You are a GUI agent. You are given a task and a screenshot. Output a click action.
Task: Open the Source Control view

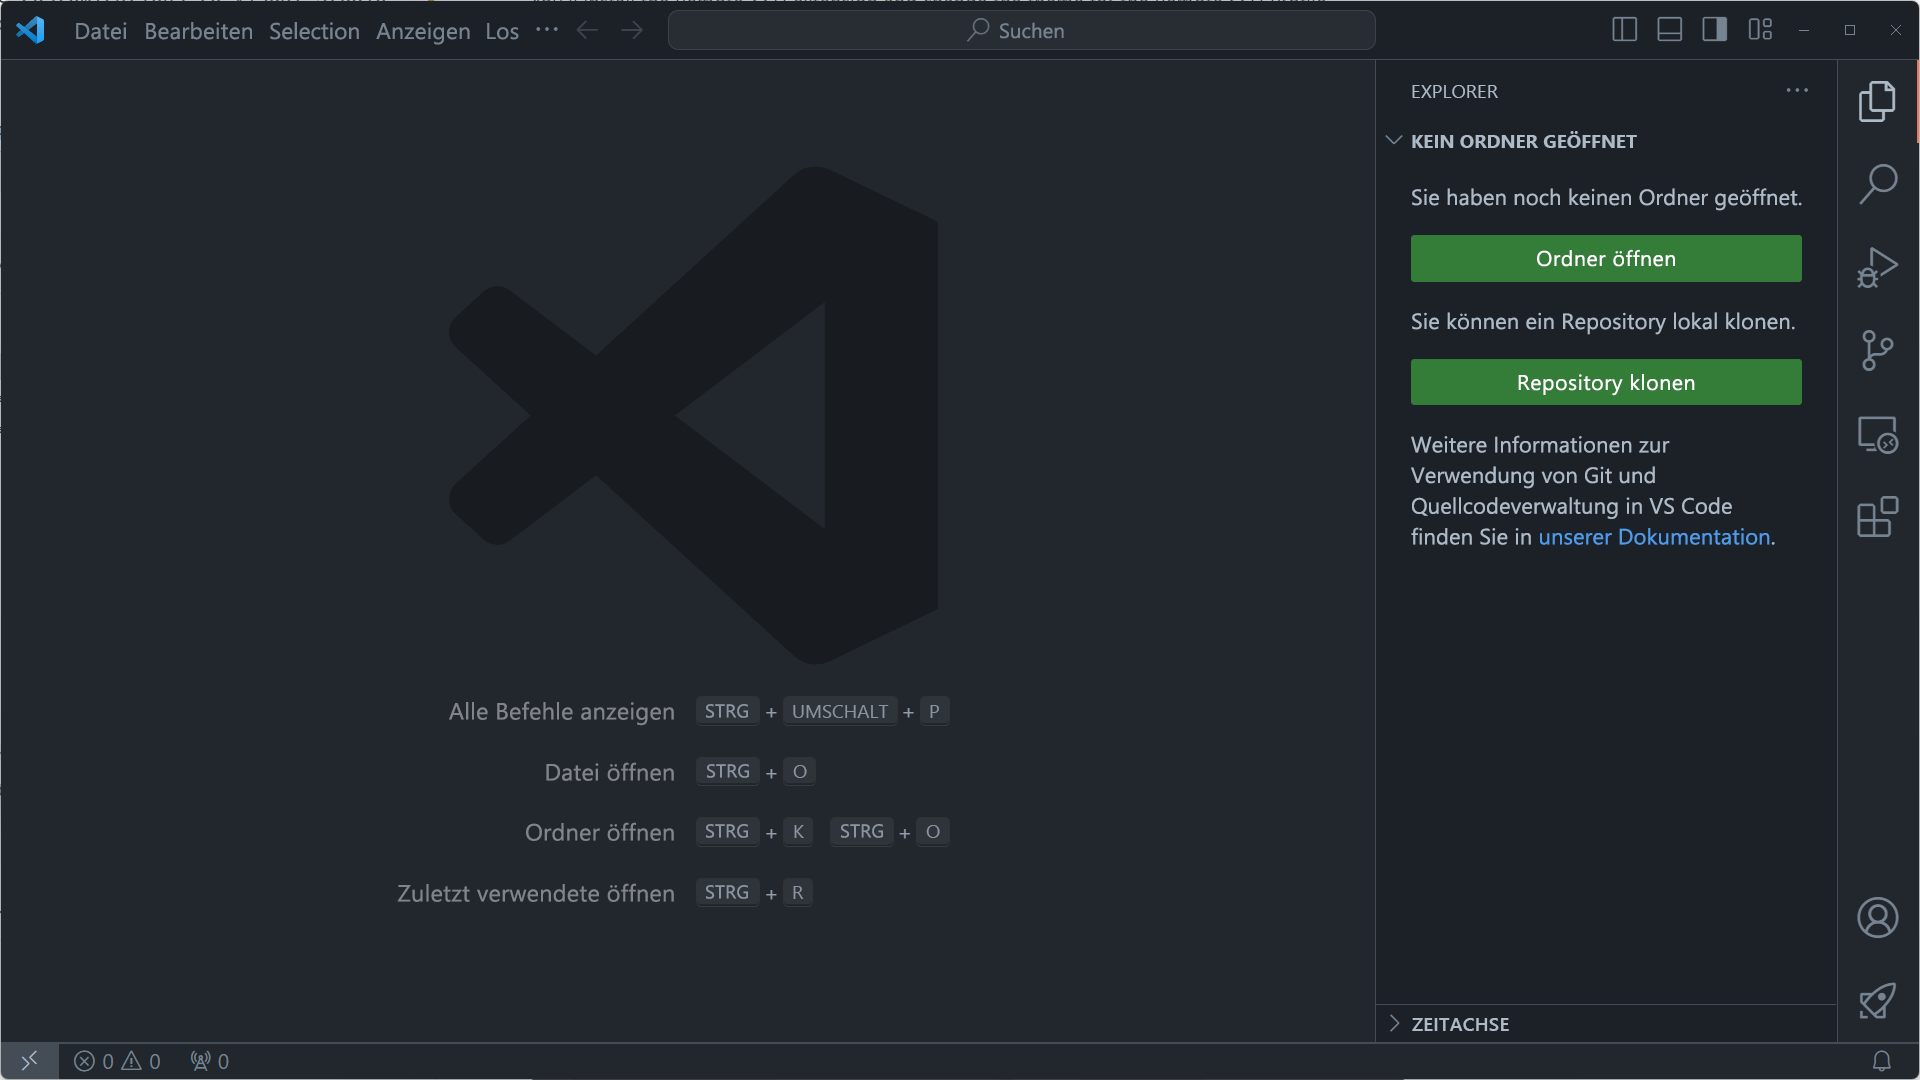click(1878, 351)
